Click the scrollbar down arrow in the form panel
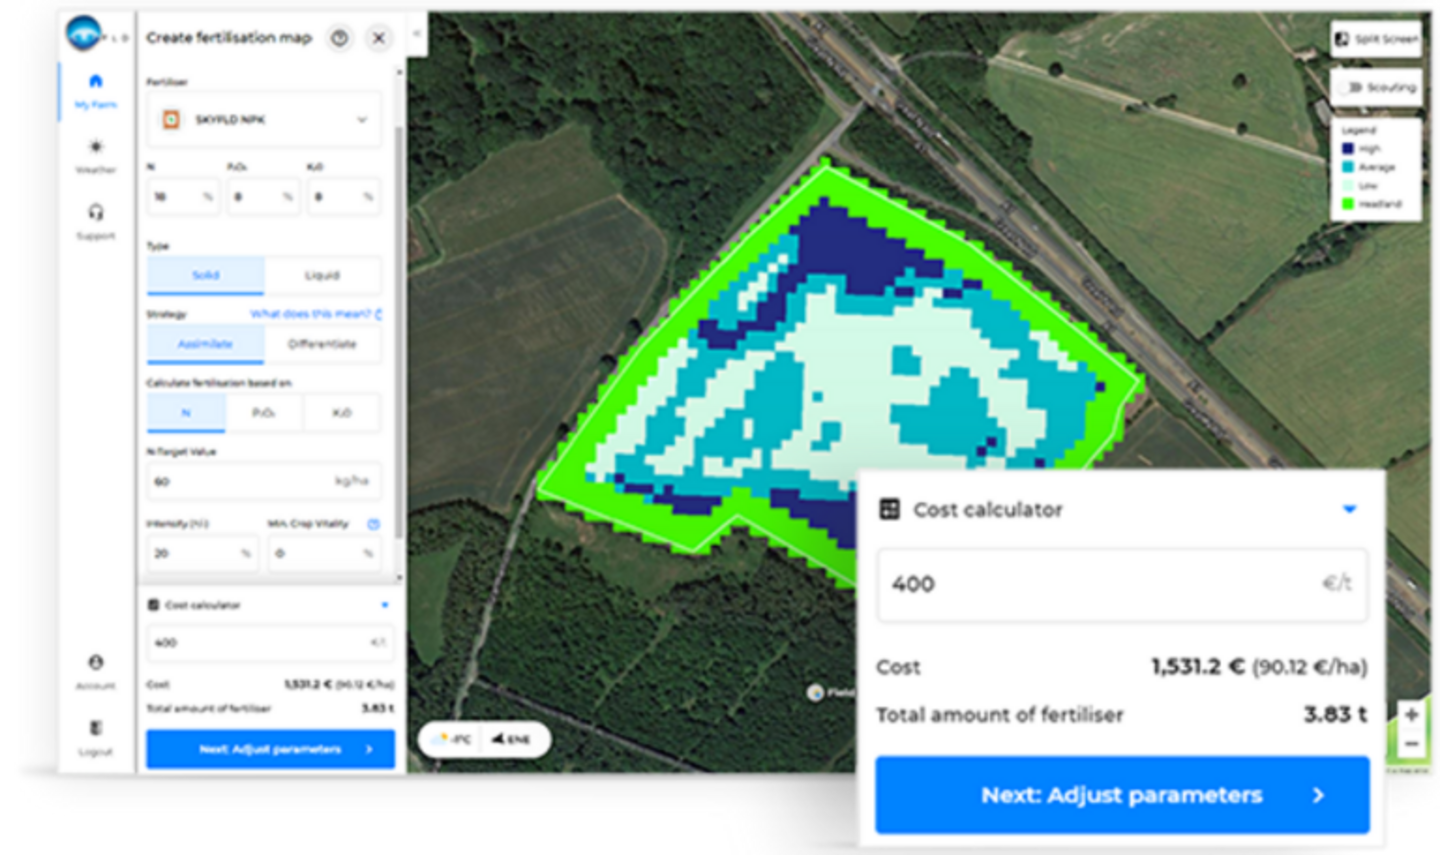 click(x=400, y=577)
